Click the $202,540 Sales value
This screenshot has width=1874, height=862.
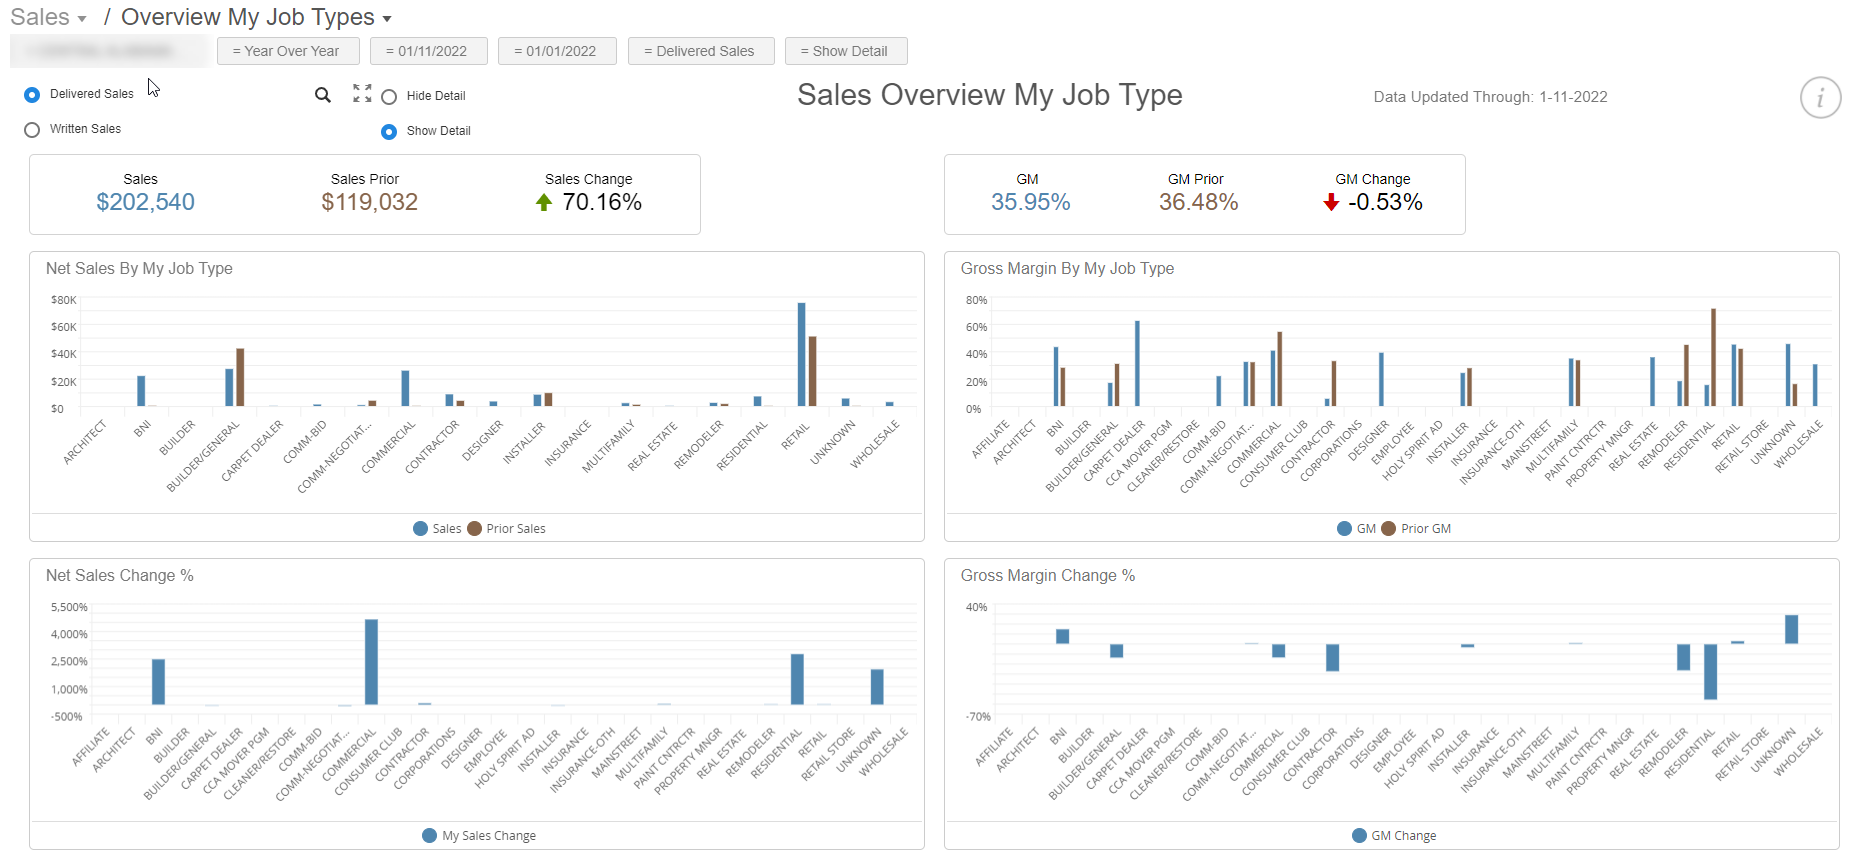146,203
